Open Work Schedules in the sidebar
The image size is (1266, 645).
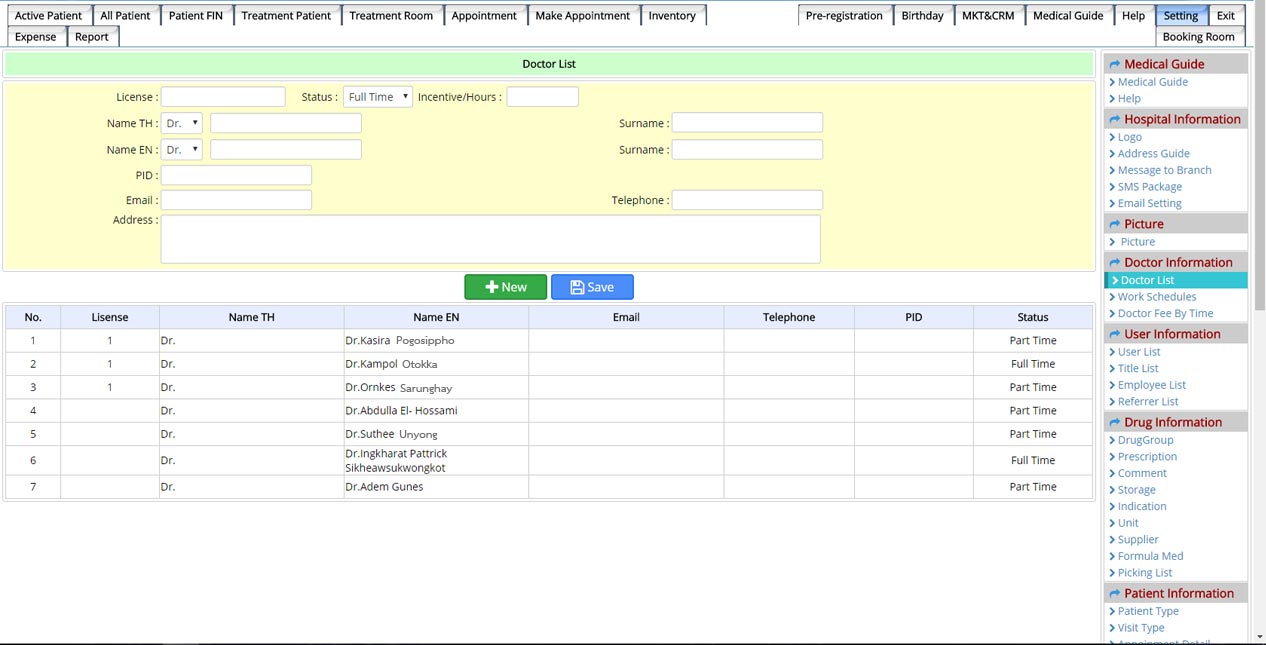click(x=1156, y=297)
